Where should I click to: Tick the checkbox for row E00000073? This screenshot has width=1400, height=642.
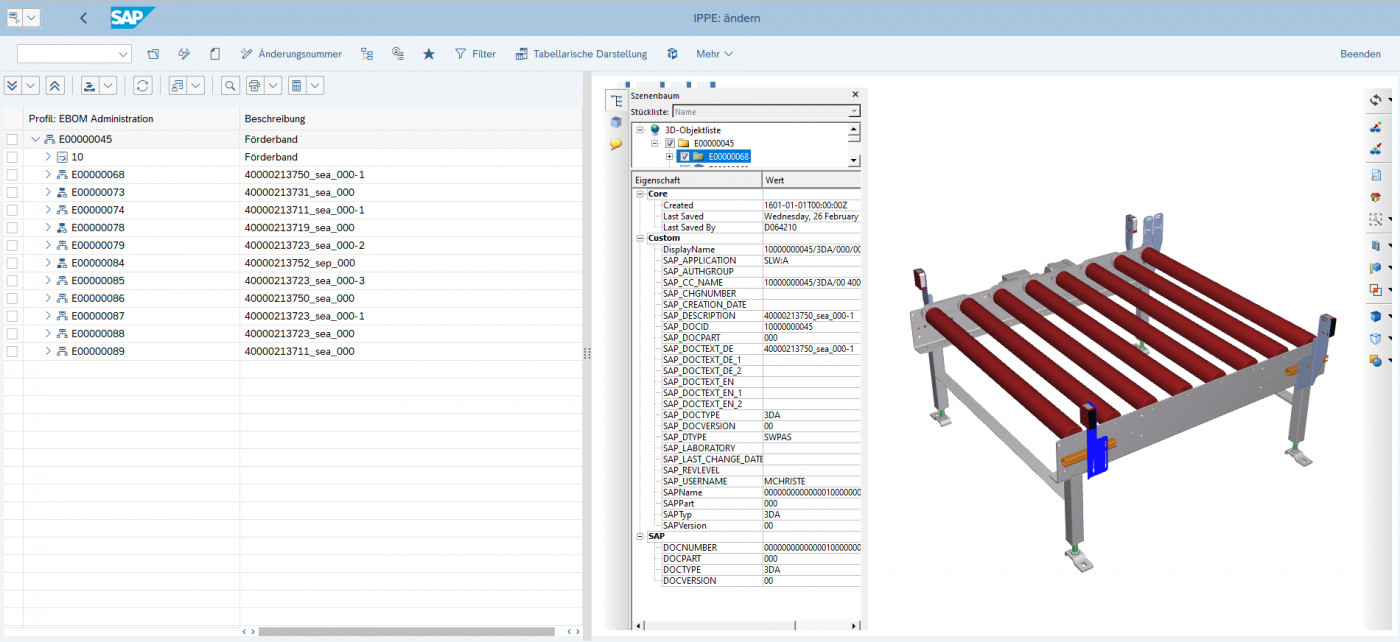pyautogui.click(x=12, y=192)
